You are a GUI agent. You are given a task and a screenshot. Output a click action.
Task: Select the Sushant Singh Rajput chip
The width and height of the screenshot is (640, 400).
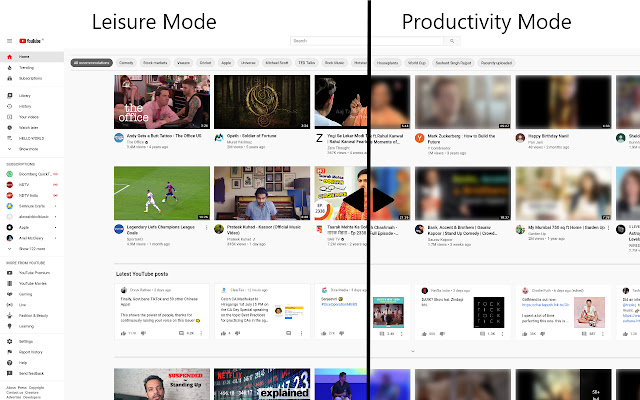point(453,63)
